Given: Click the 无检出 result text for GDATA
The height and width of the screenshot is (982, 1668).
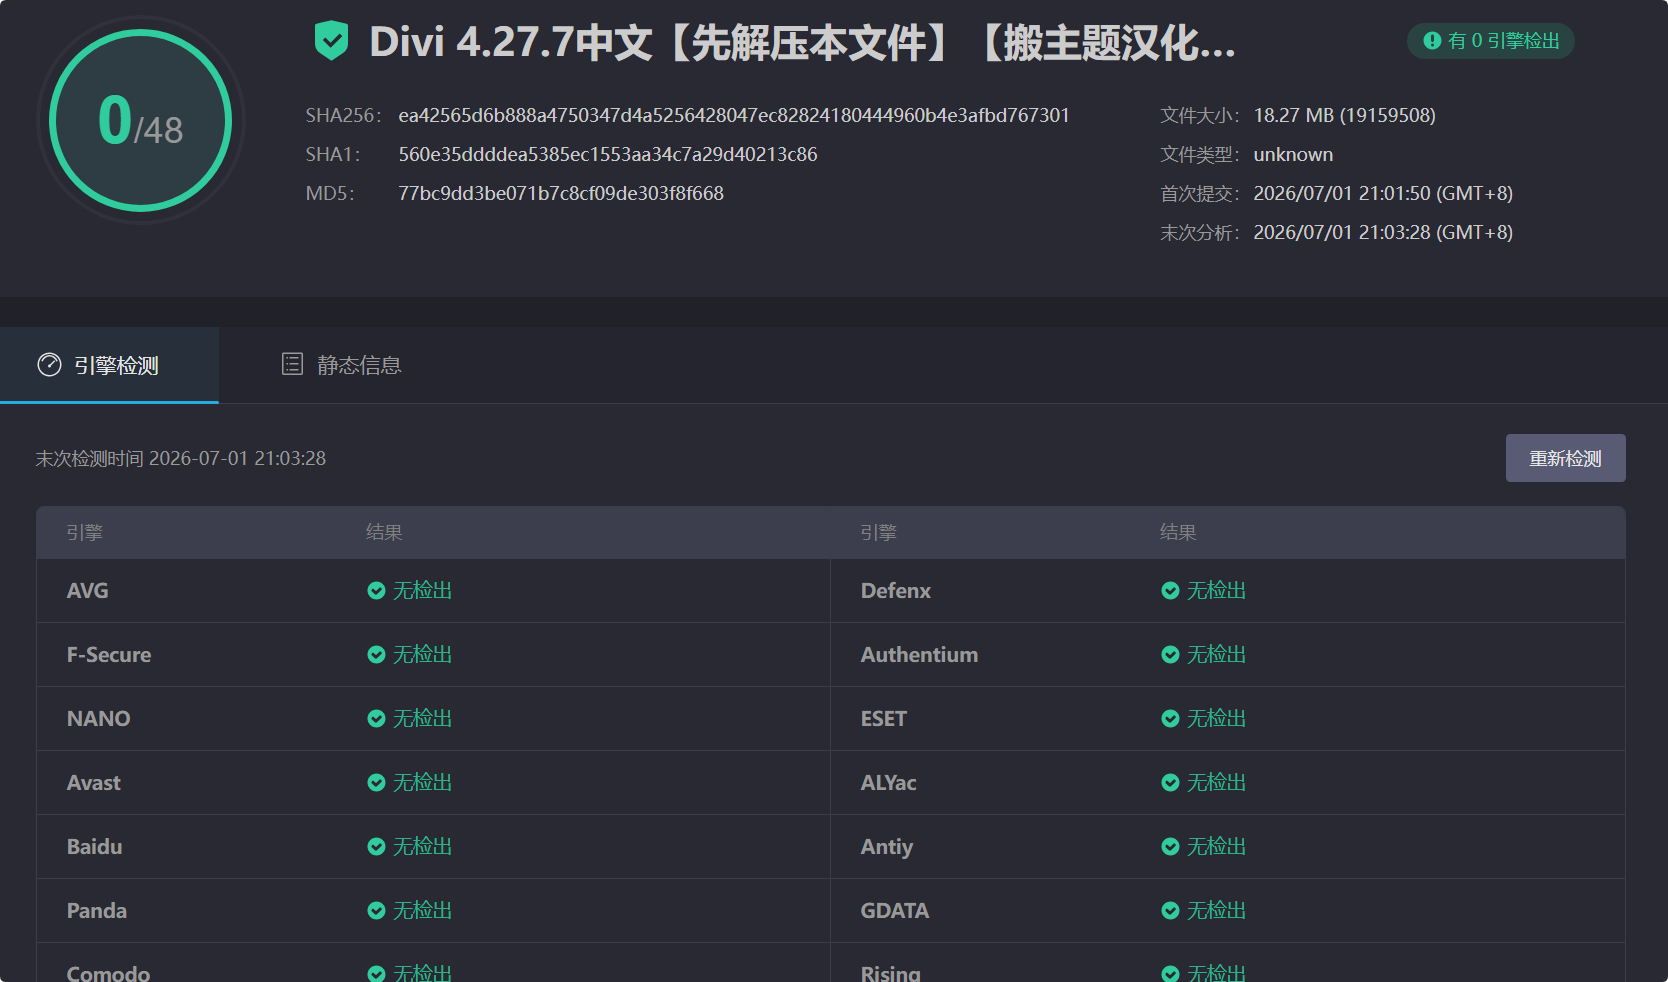Looking at the screenshot, I should click(x=1216, y=911).
